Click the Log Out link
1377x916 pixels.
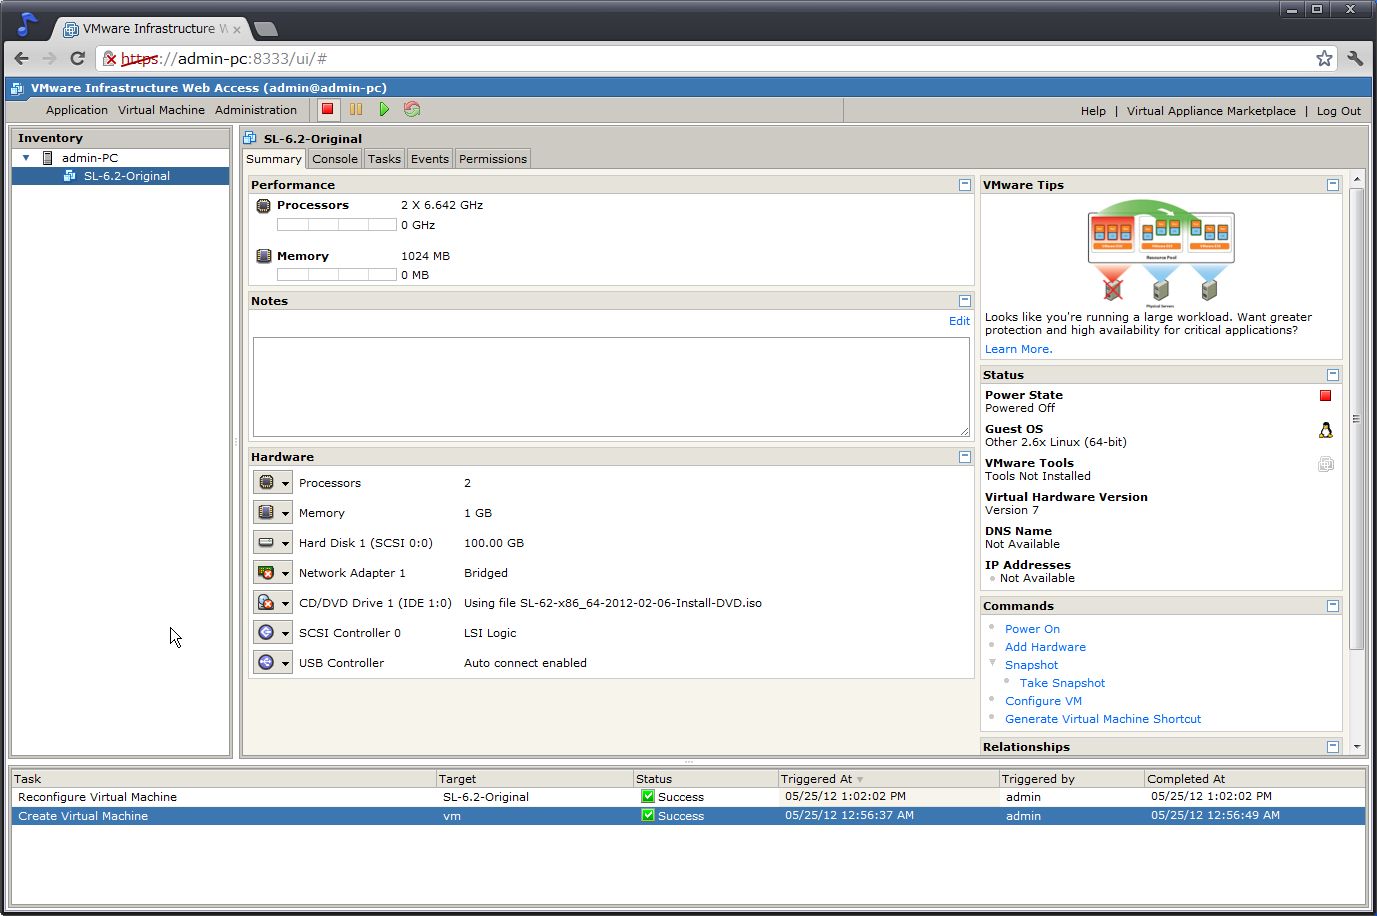(x=1338, y=111)
